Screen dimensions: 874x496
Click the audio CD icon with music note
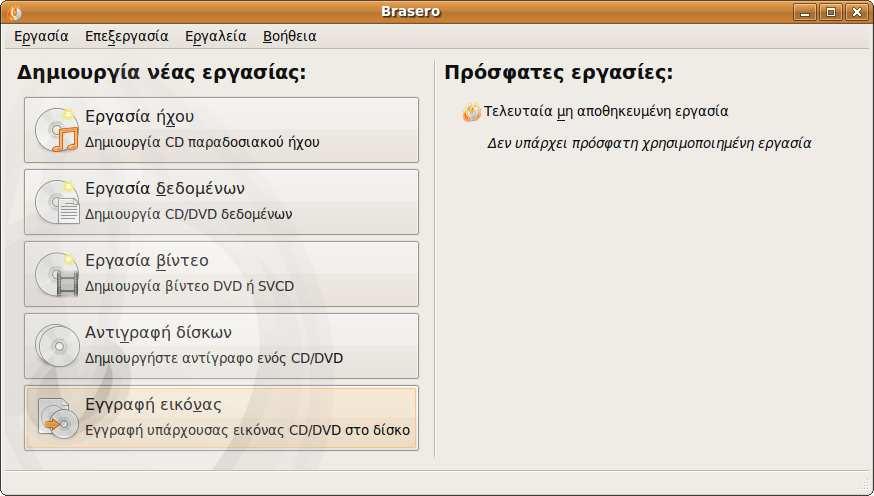57,130
